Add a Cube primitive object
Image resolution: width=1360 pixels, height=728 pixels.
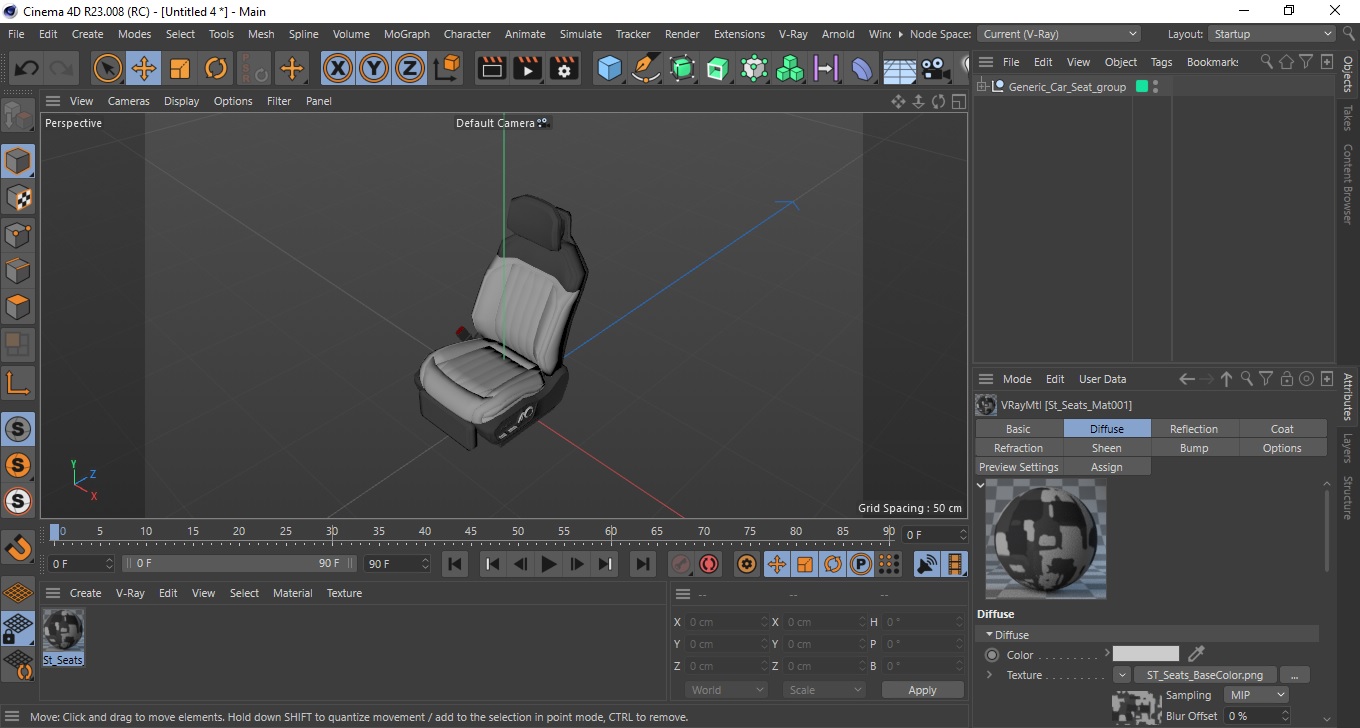point(609,69)
